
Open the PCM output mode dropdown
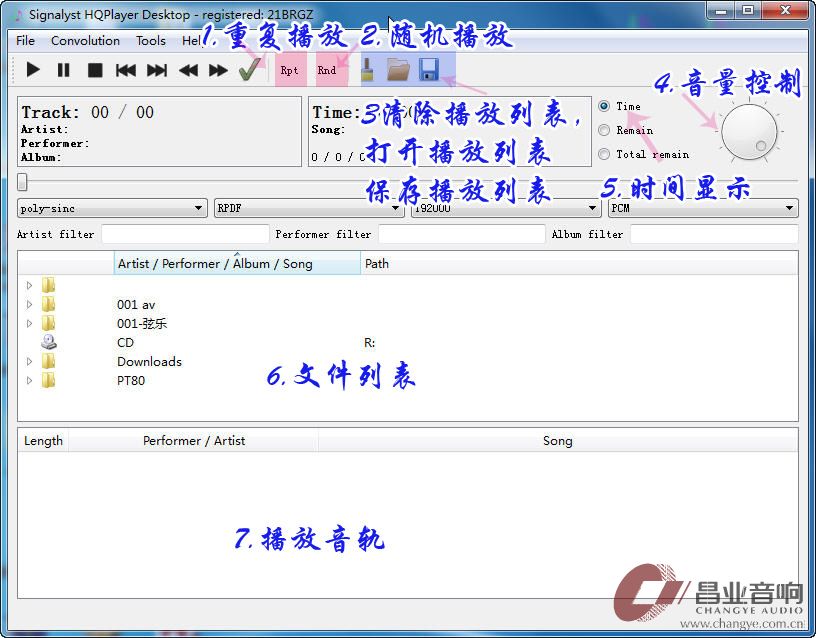(x=703, y=208)
